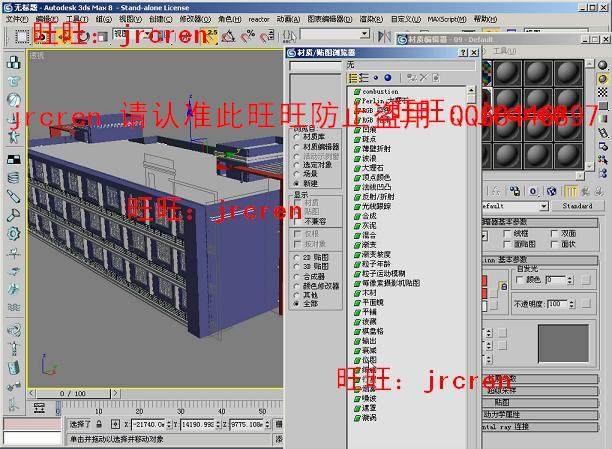The height and width of the screenshot is (449, 612).
Task: Open the MAXScript menu
Action: (447, 19)
